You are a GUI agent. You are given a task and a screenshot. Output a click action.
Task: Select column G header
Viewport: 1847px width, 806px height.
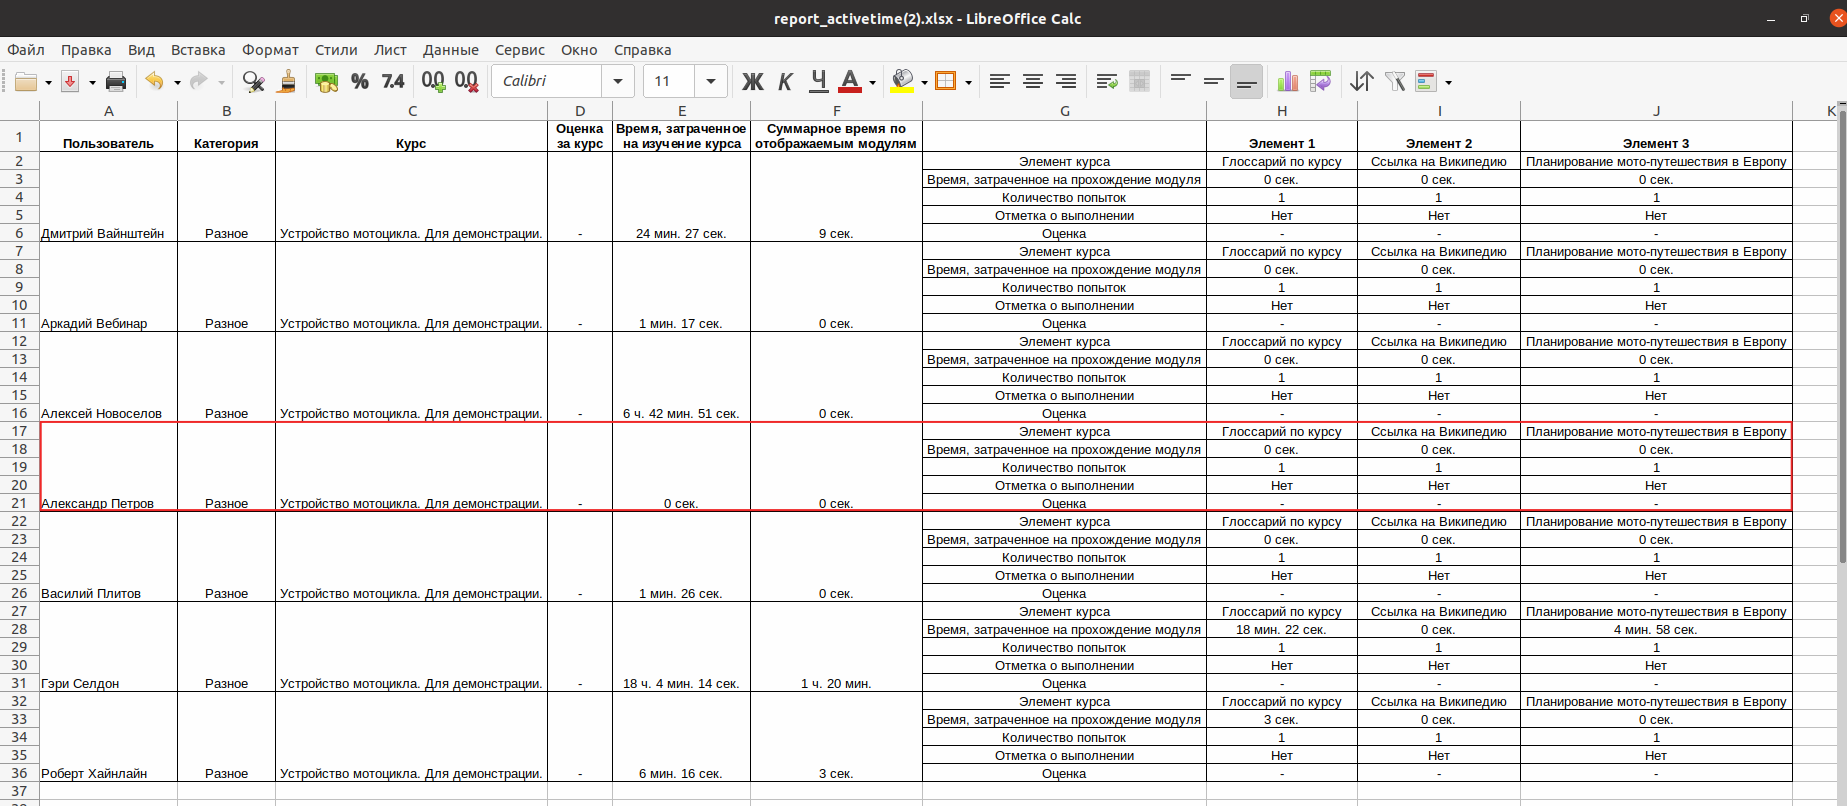tap(1064, 111)
